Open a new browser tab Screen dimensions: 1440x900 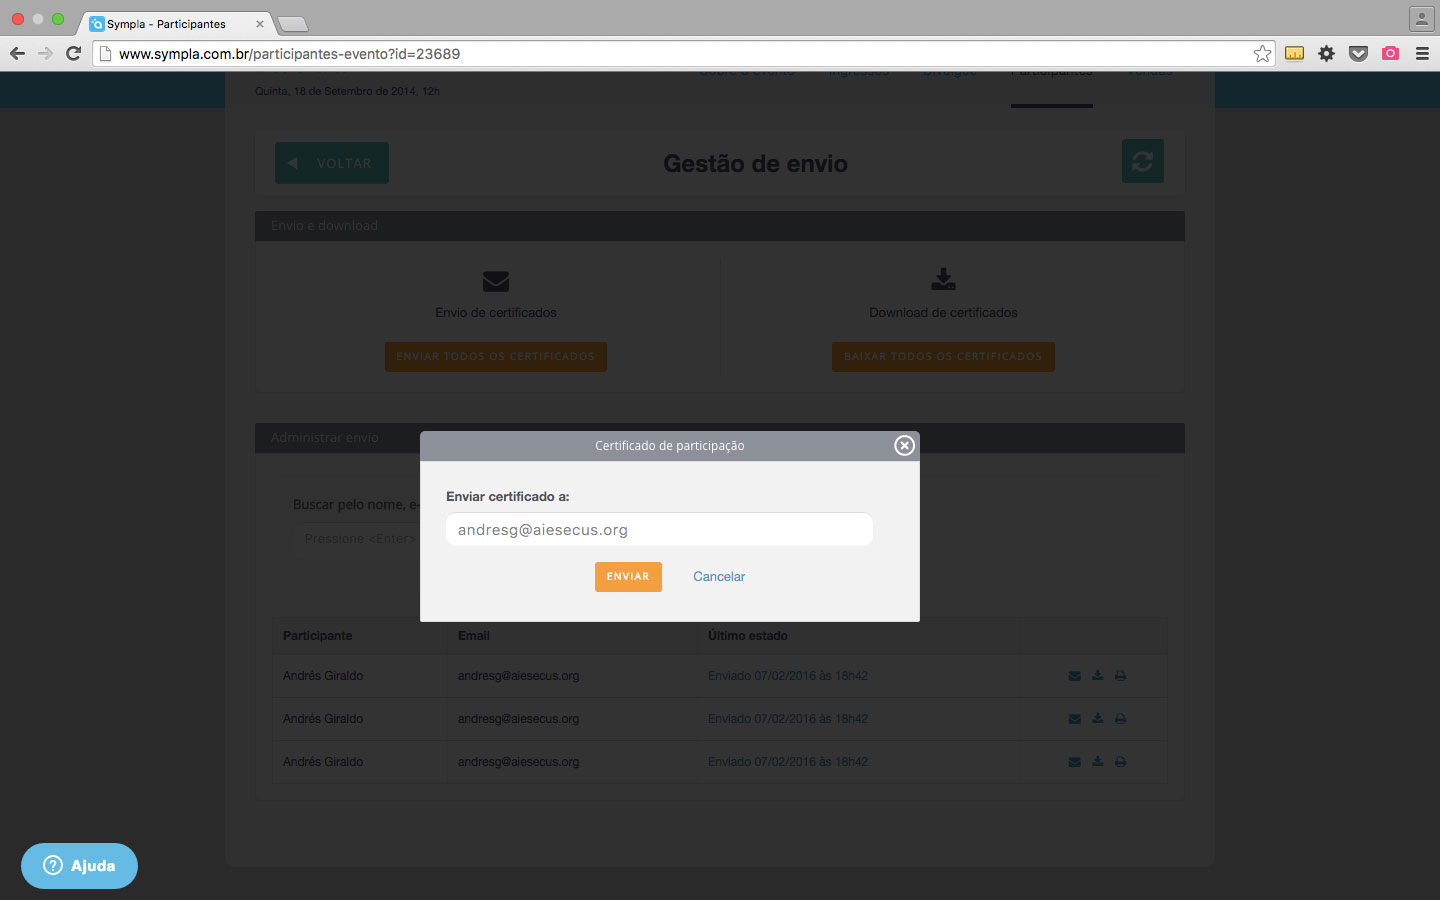[x=292, y=24]
